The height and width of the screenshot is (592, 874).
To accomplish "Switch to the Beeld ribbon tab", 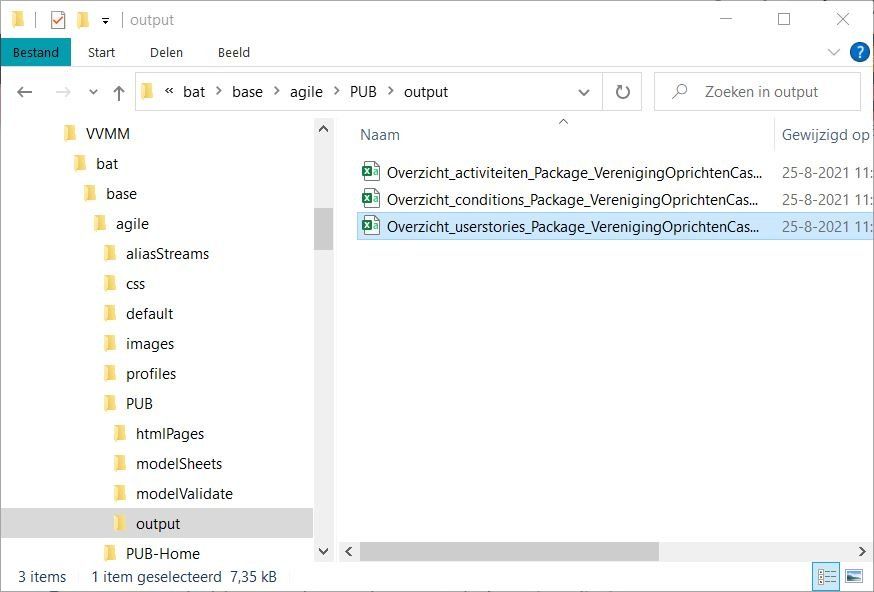I will (x=234, y=52).
